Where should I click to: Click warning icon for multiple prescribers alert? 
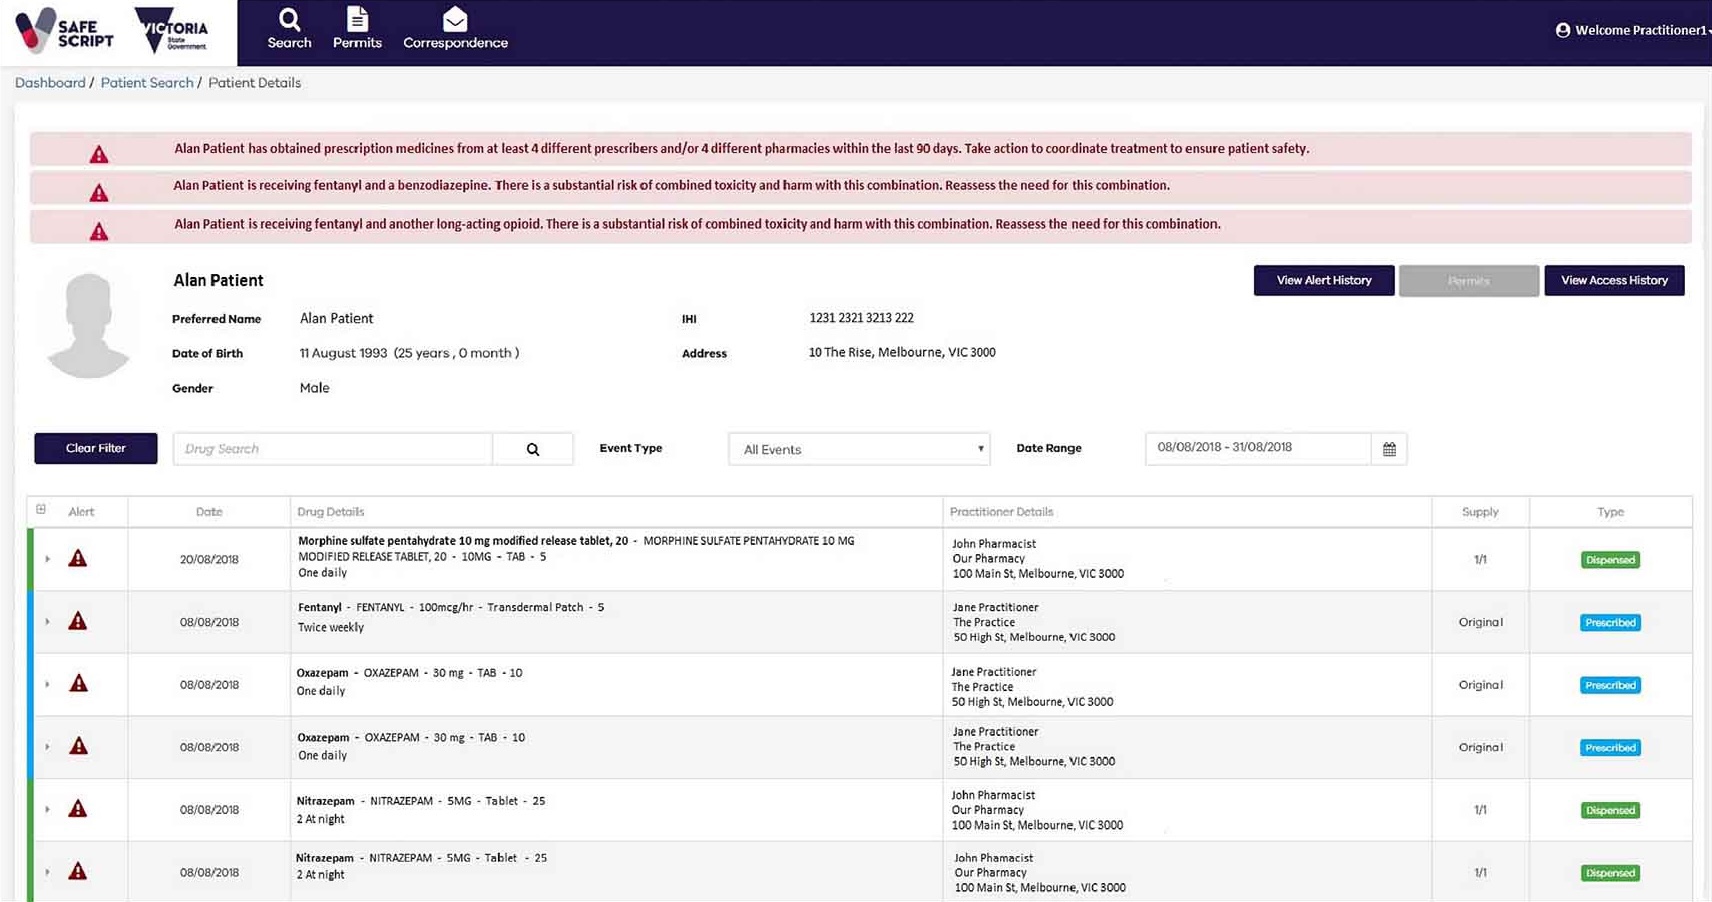[99, 154]
